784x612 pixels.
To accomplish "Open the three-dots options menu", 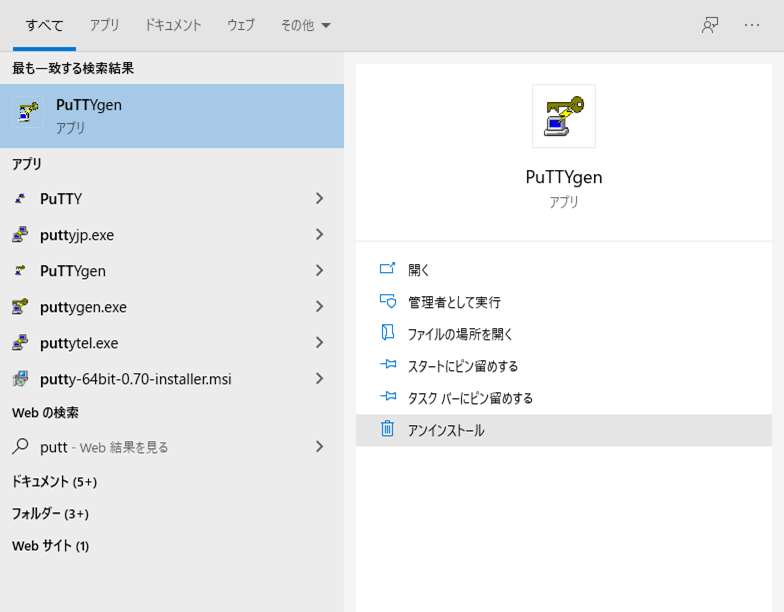I will click(x=752, y=25).
